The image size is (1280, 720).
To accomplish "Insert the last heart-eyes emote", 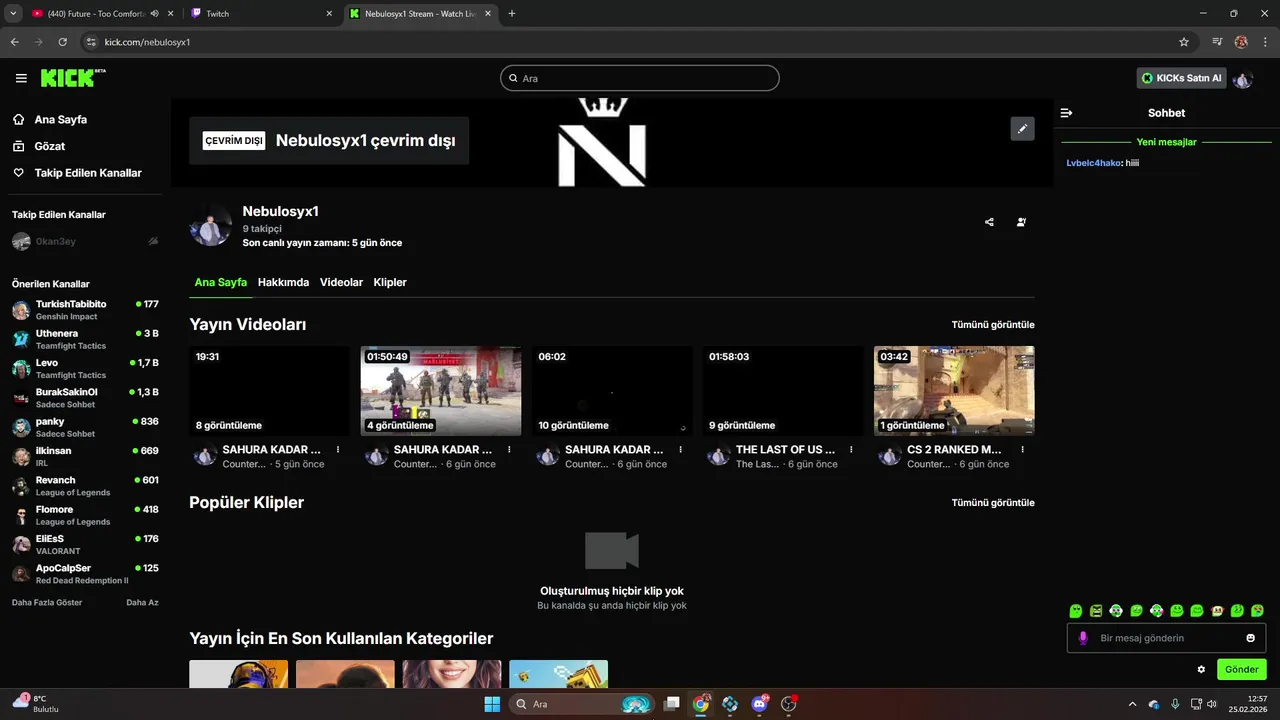I will tap(1257, 610).
